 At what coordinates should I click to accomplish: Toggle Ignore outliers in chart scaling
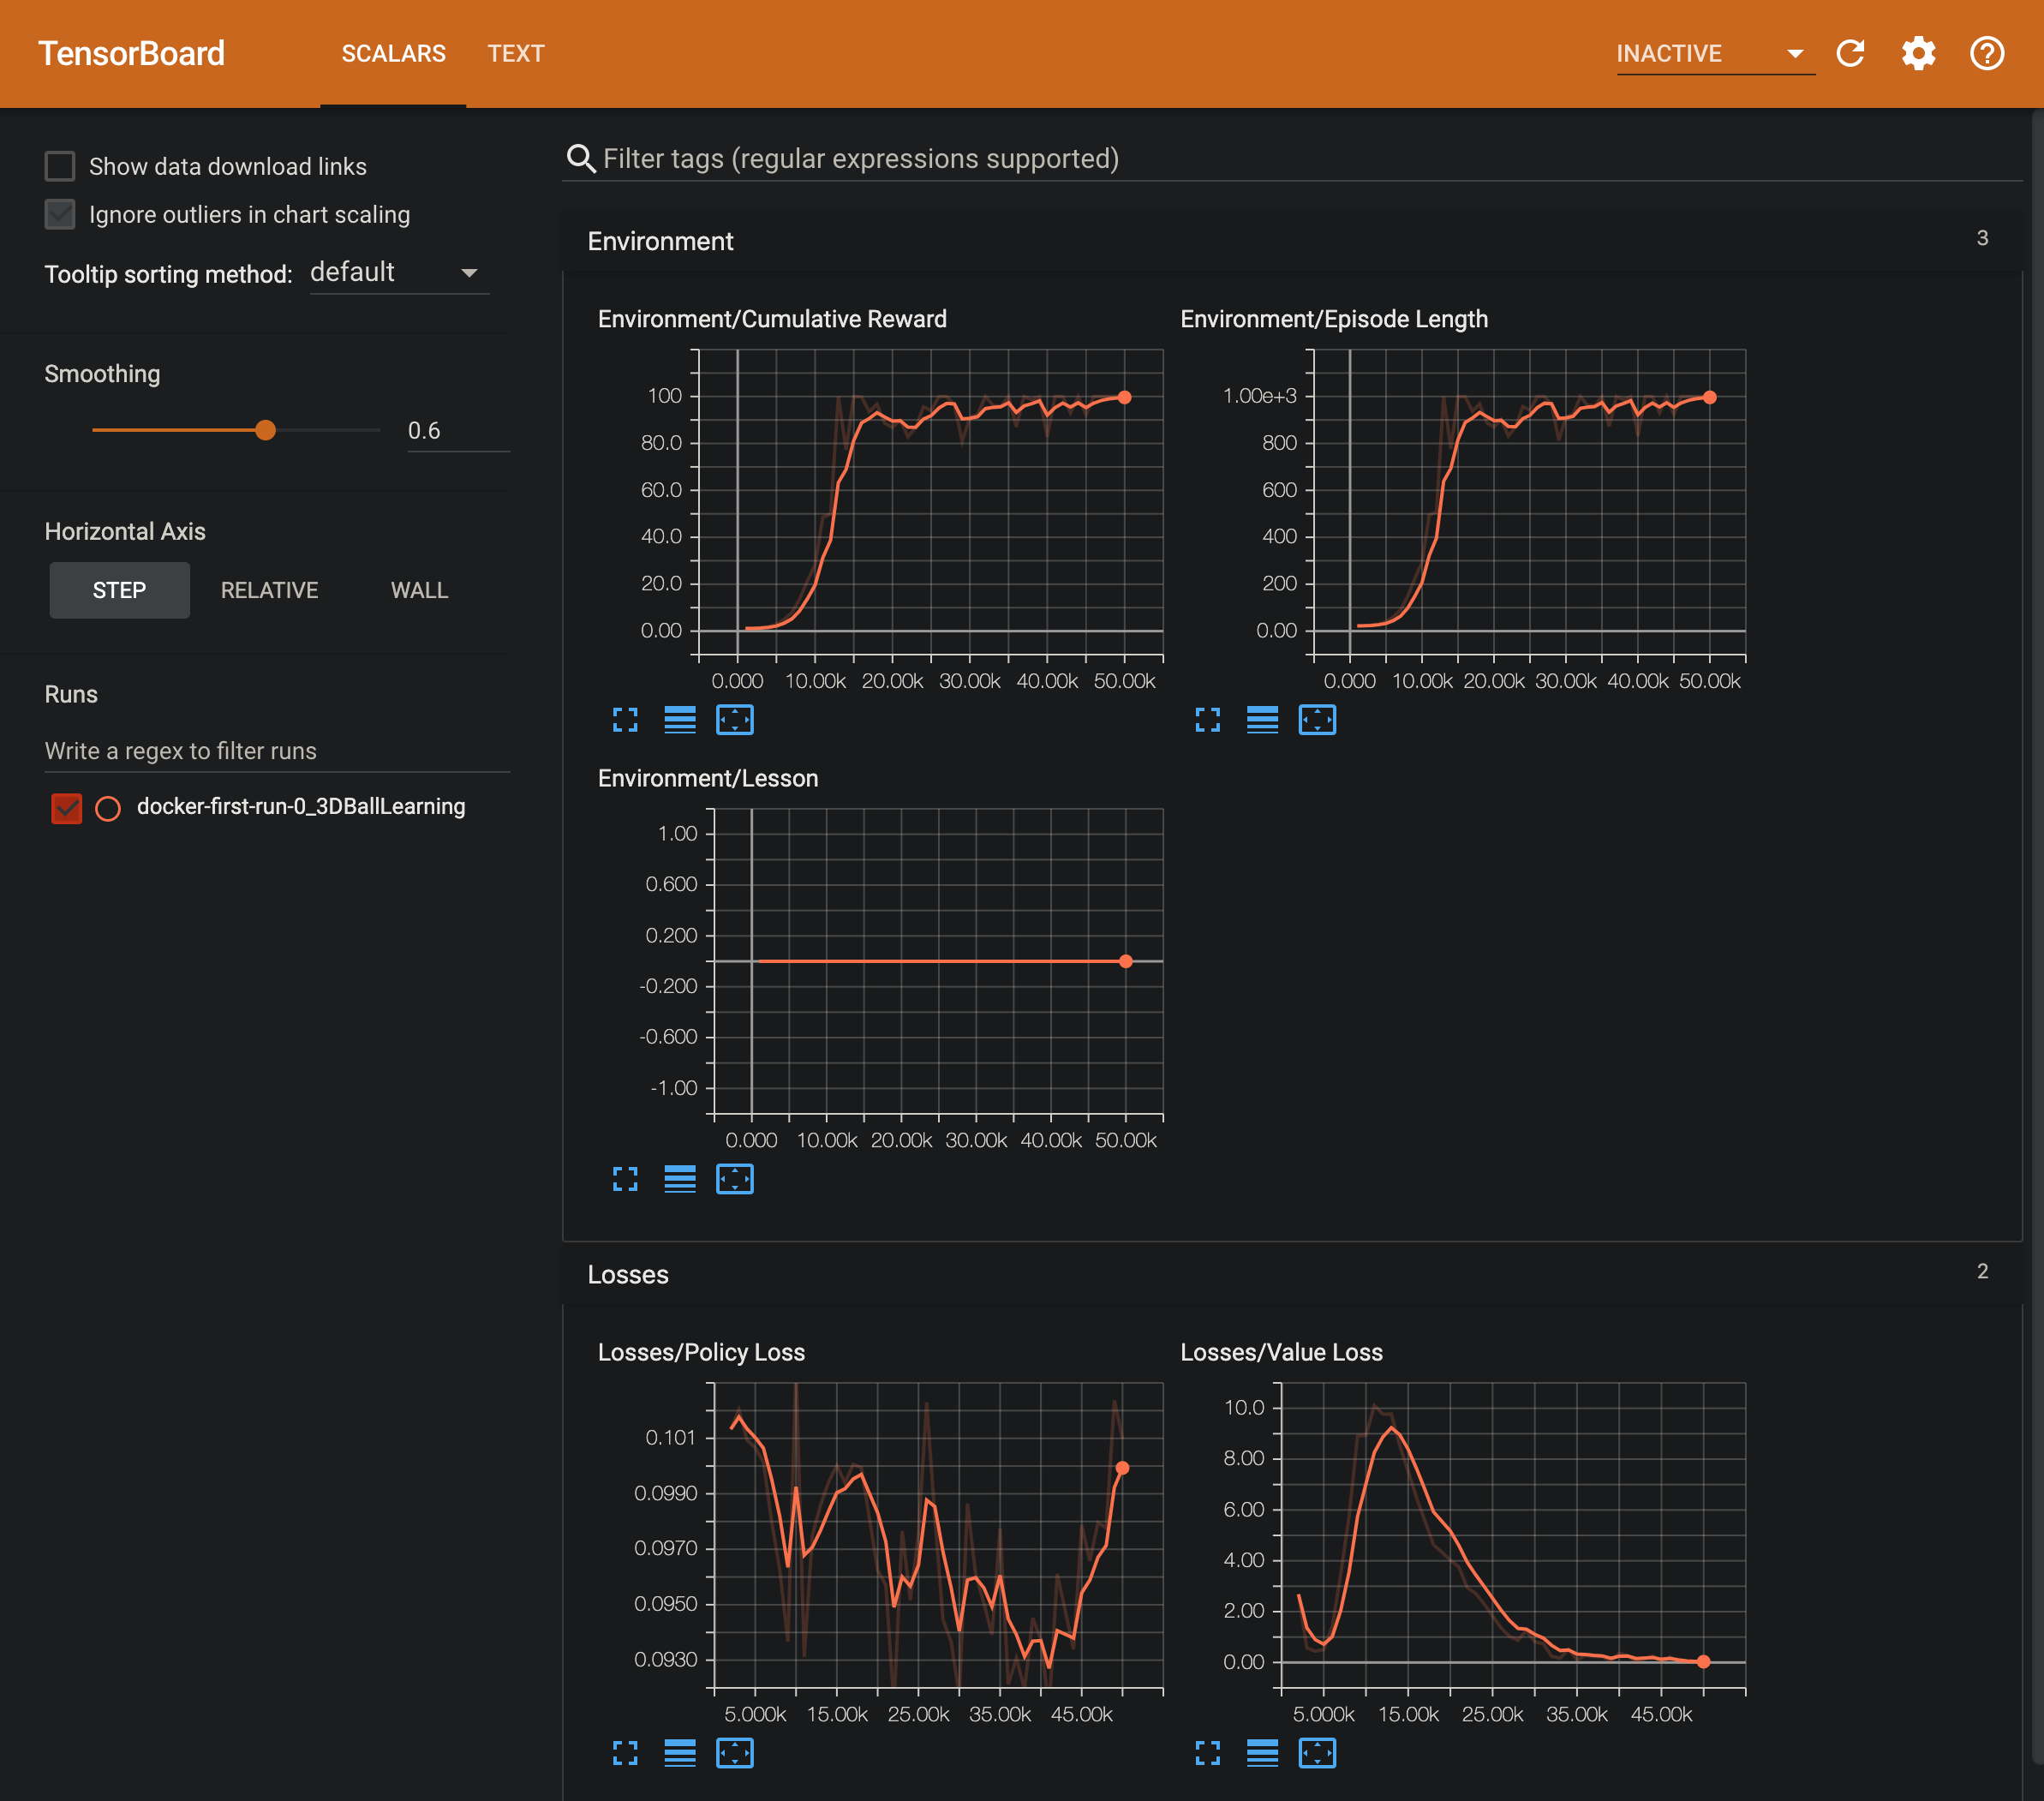(60, 214)
